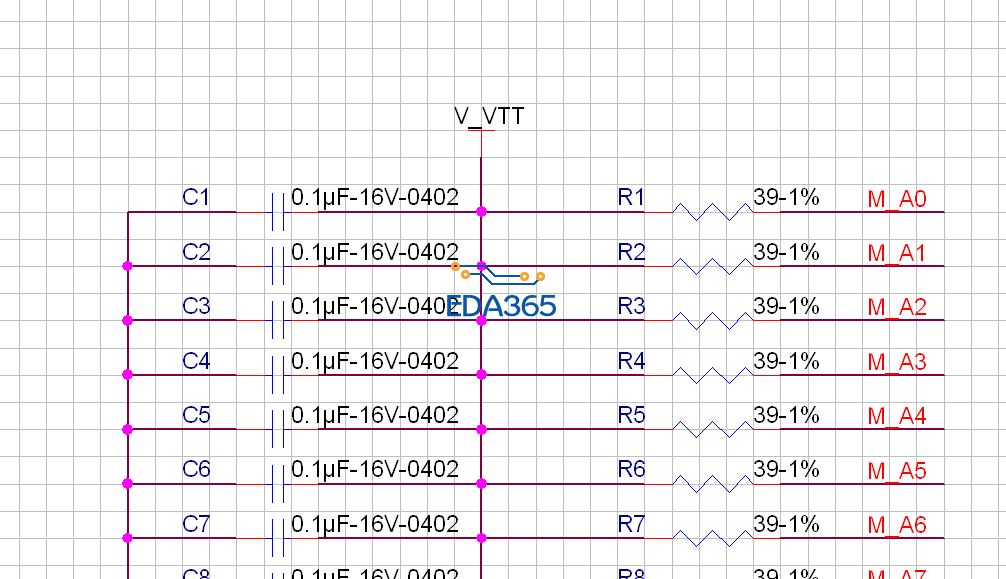Screen dimensions: 1006x579
Task: Select the 39-1% value label on R2
Action: (x=784, y=252)
